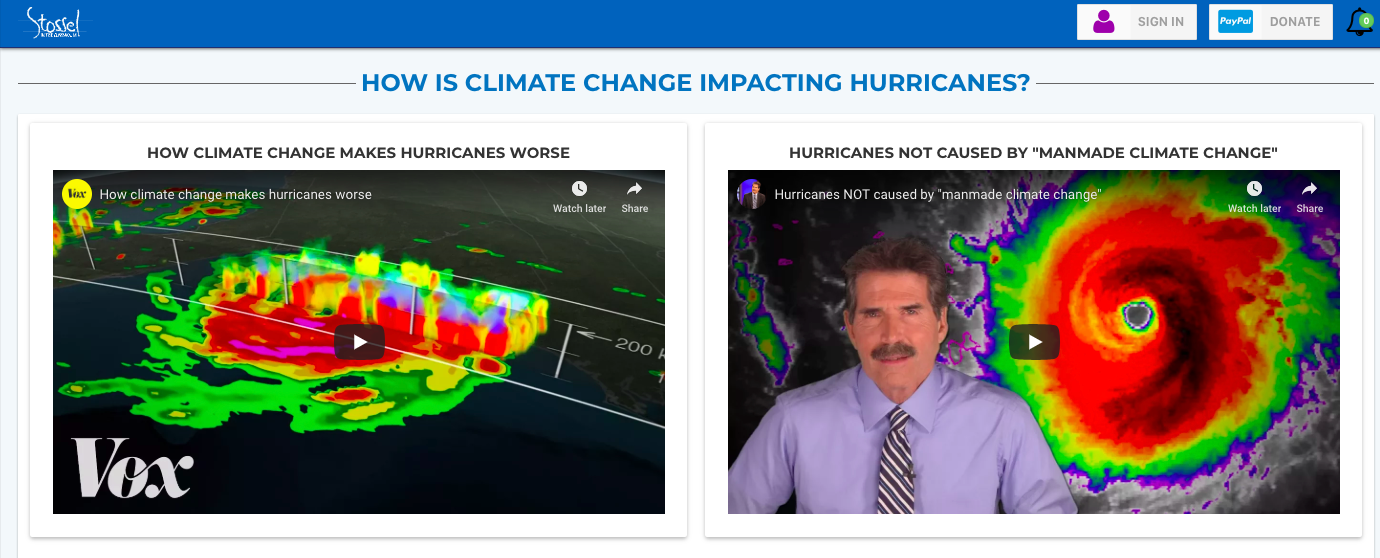Click the heading 'HURRICANES NOT CAUSED BY MANMADE CLIMATE CHANGE'

1034,153
